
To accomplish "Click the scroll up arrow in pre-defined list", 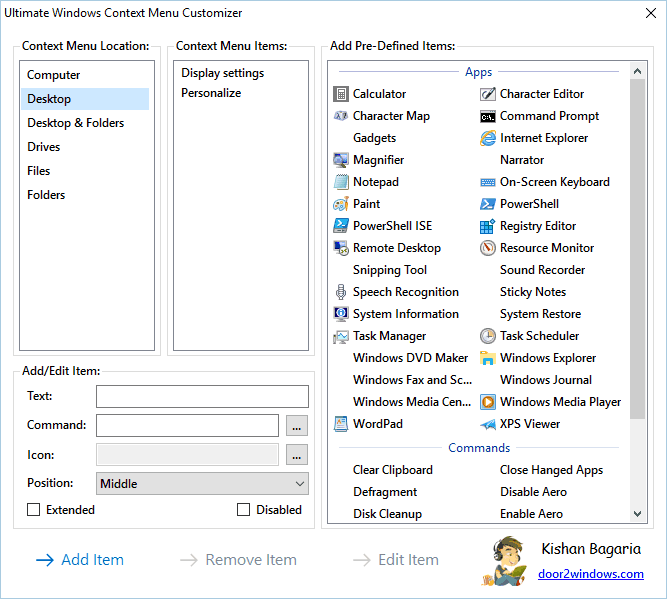I will click(637, 71).
